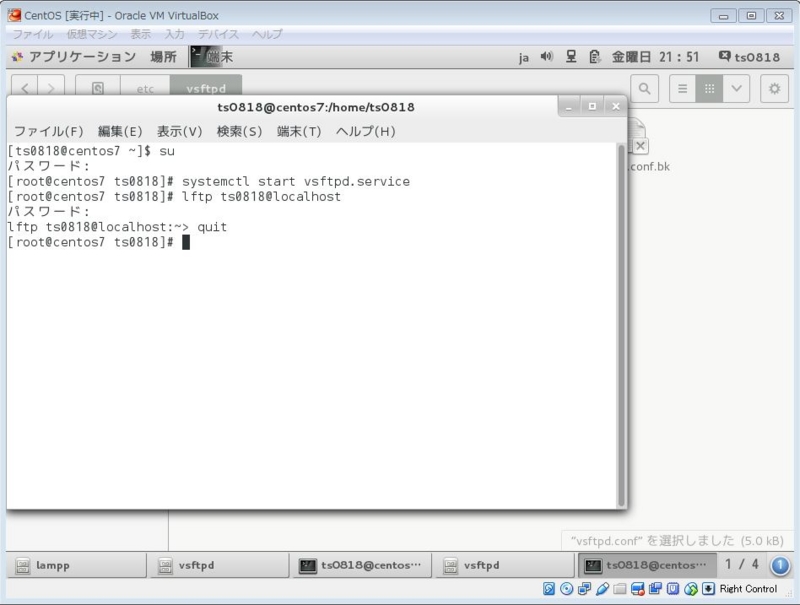Open VirtualBox ファイル menu

[33, 34]
